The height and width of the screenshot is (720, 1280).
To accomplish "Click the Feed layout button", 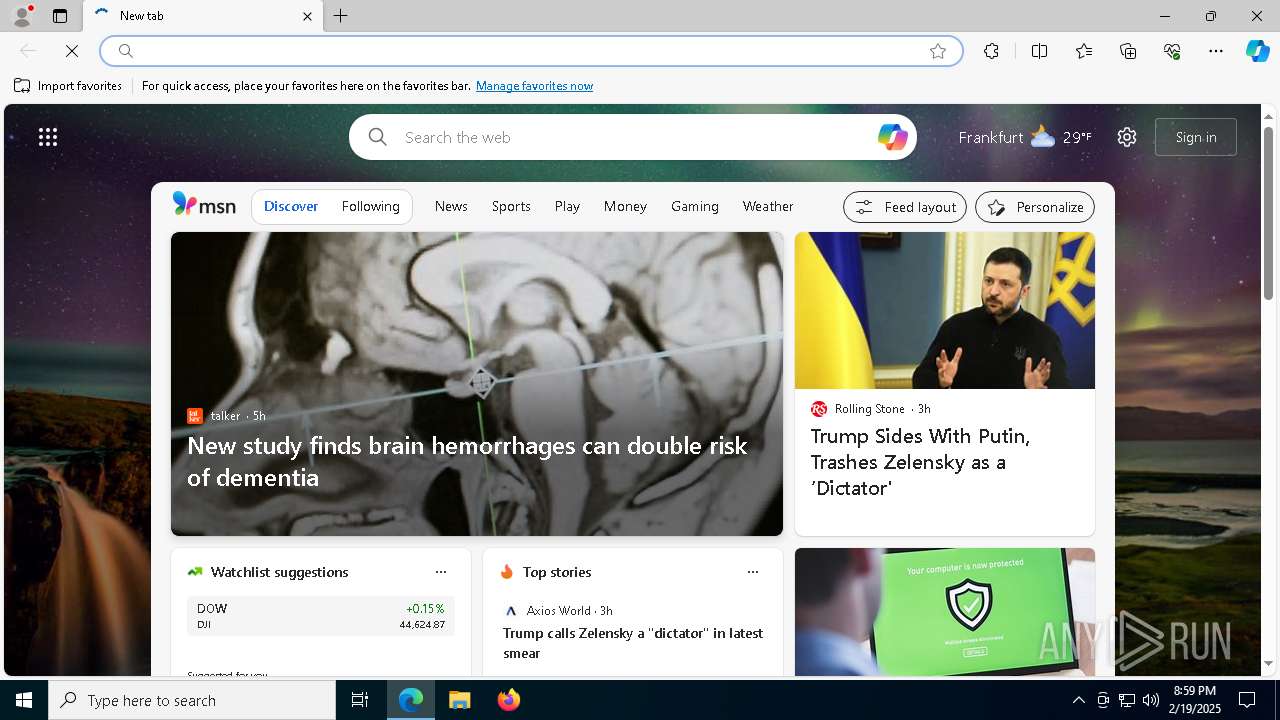I will click(x=905, y=207).
